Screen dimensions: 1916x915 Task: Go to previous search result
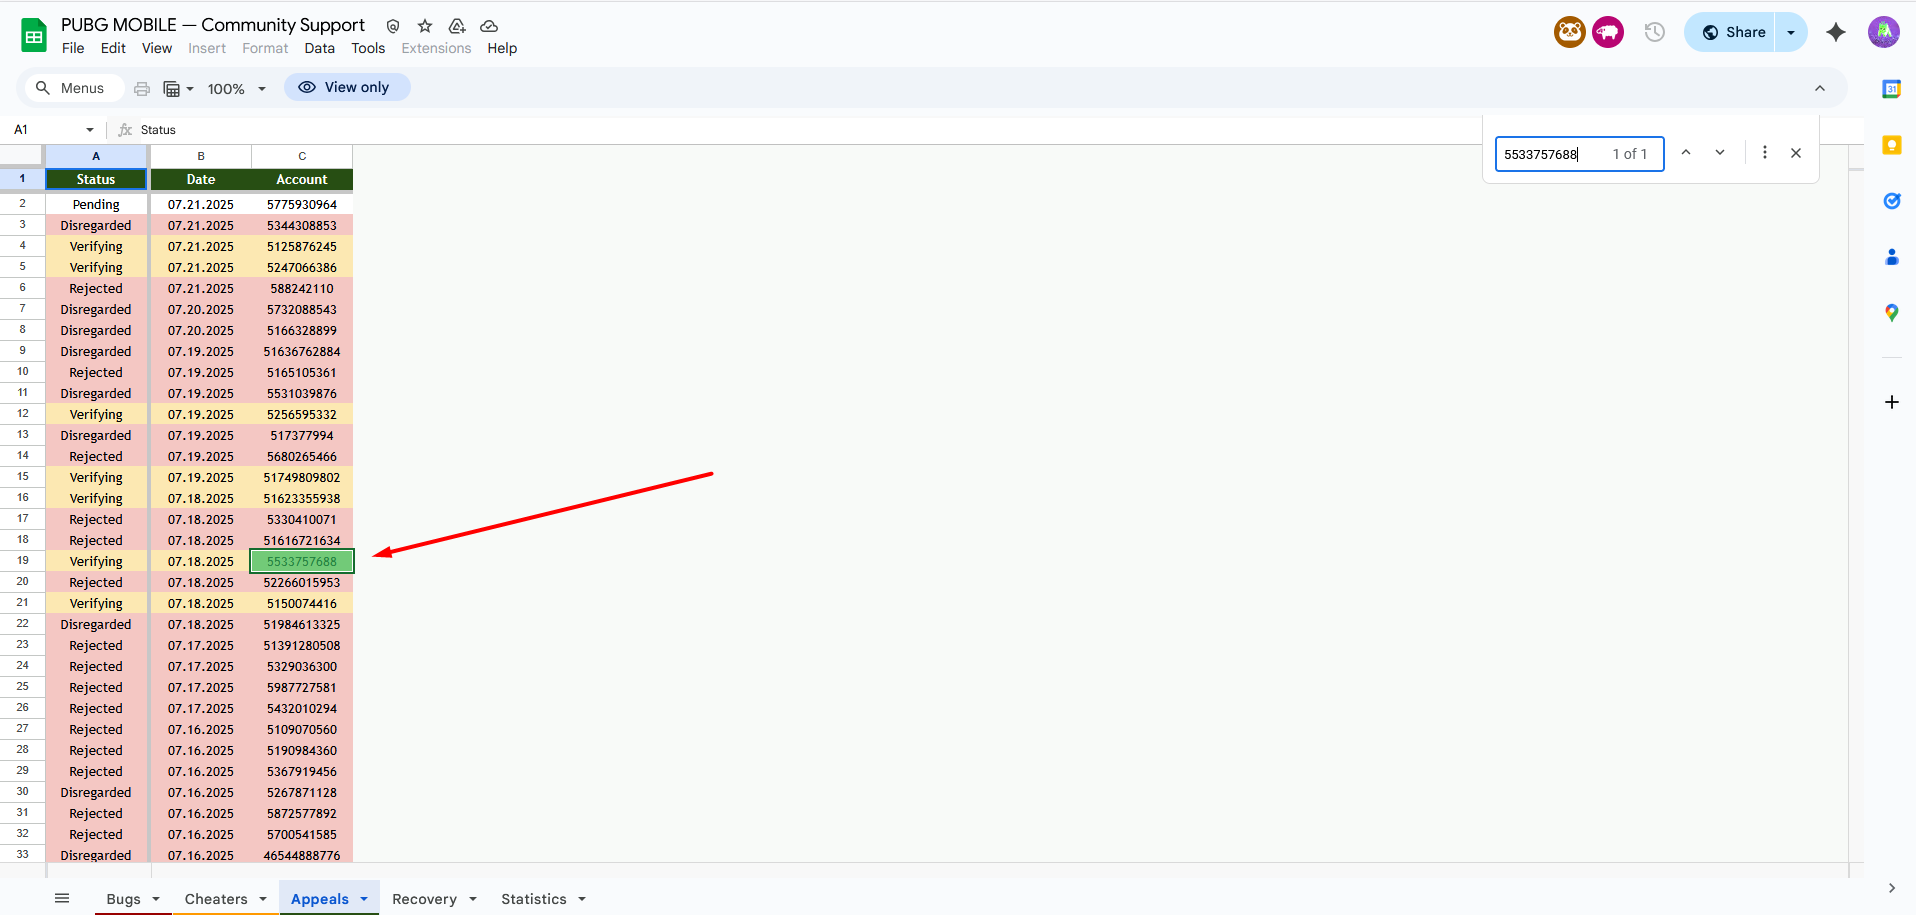coord(1686,153)
